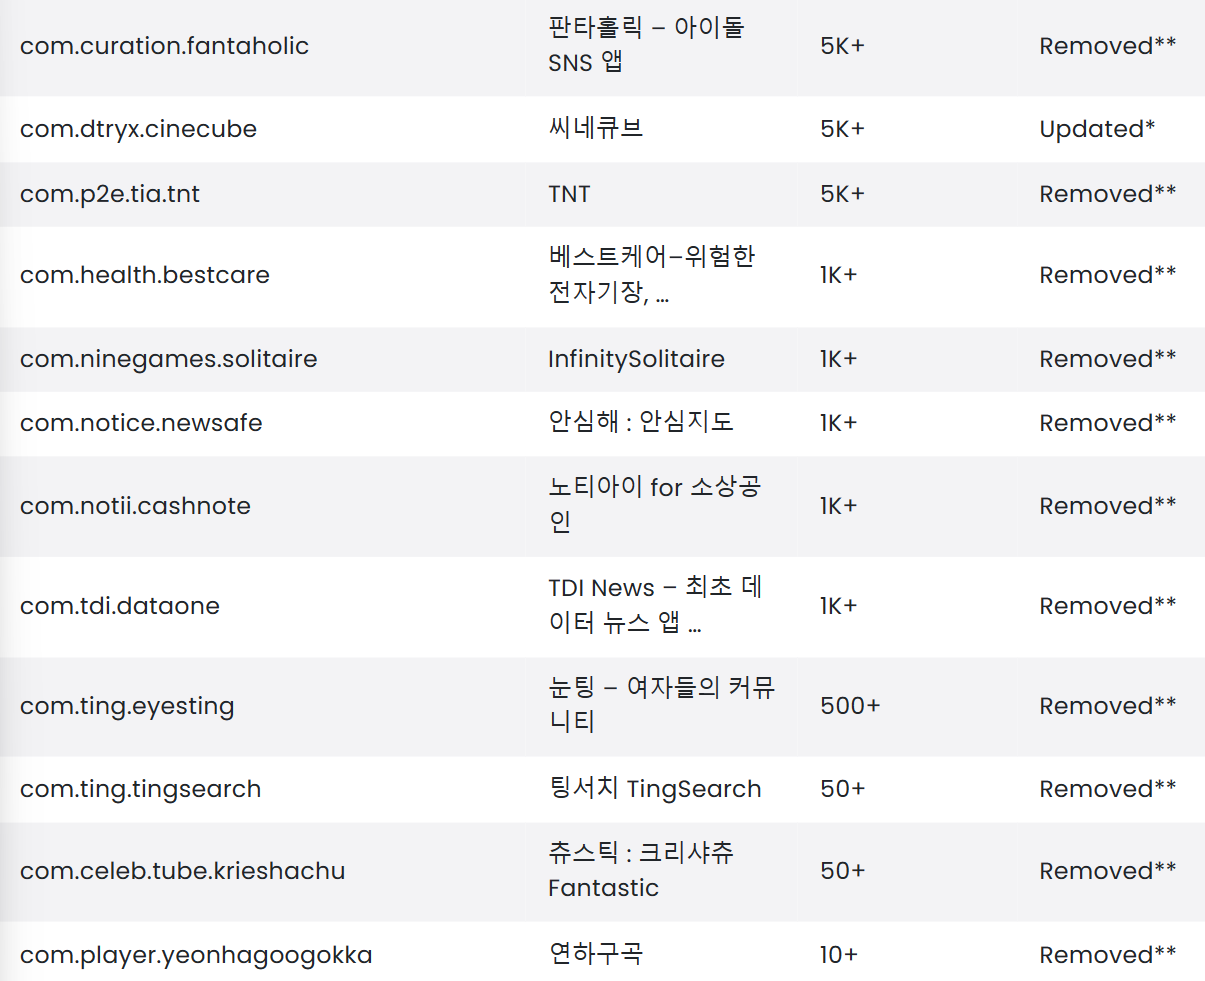Select the com.curation.fantaholic package name

164,46
